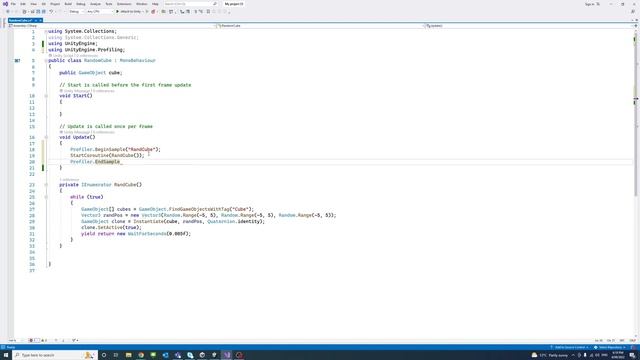The height and width of the screenshot is (360, 640).
Task: Click the Visual Studio logo icon
Action: click(5, 4)
